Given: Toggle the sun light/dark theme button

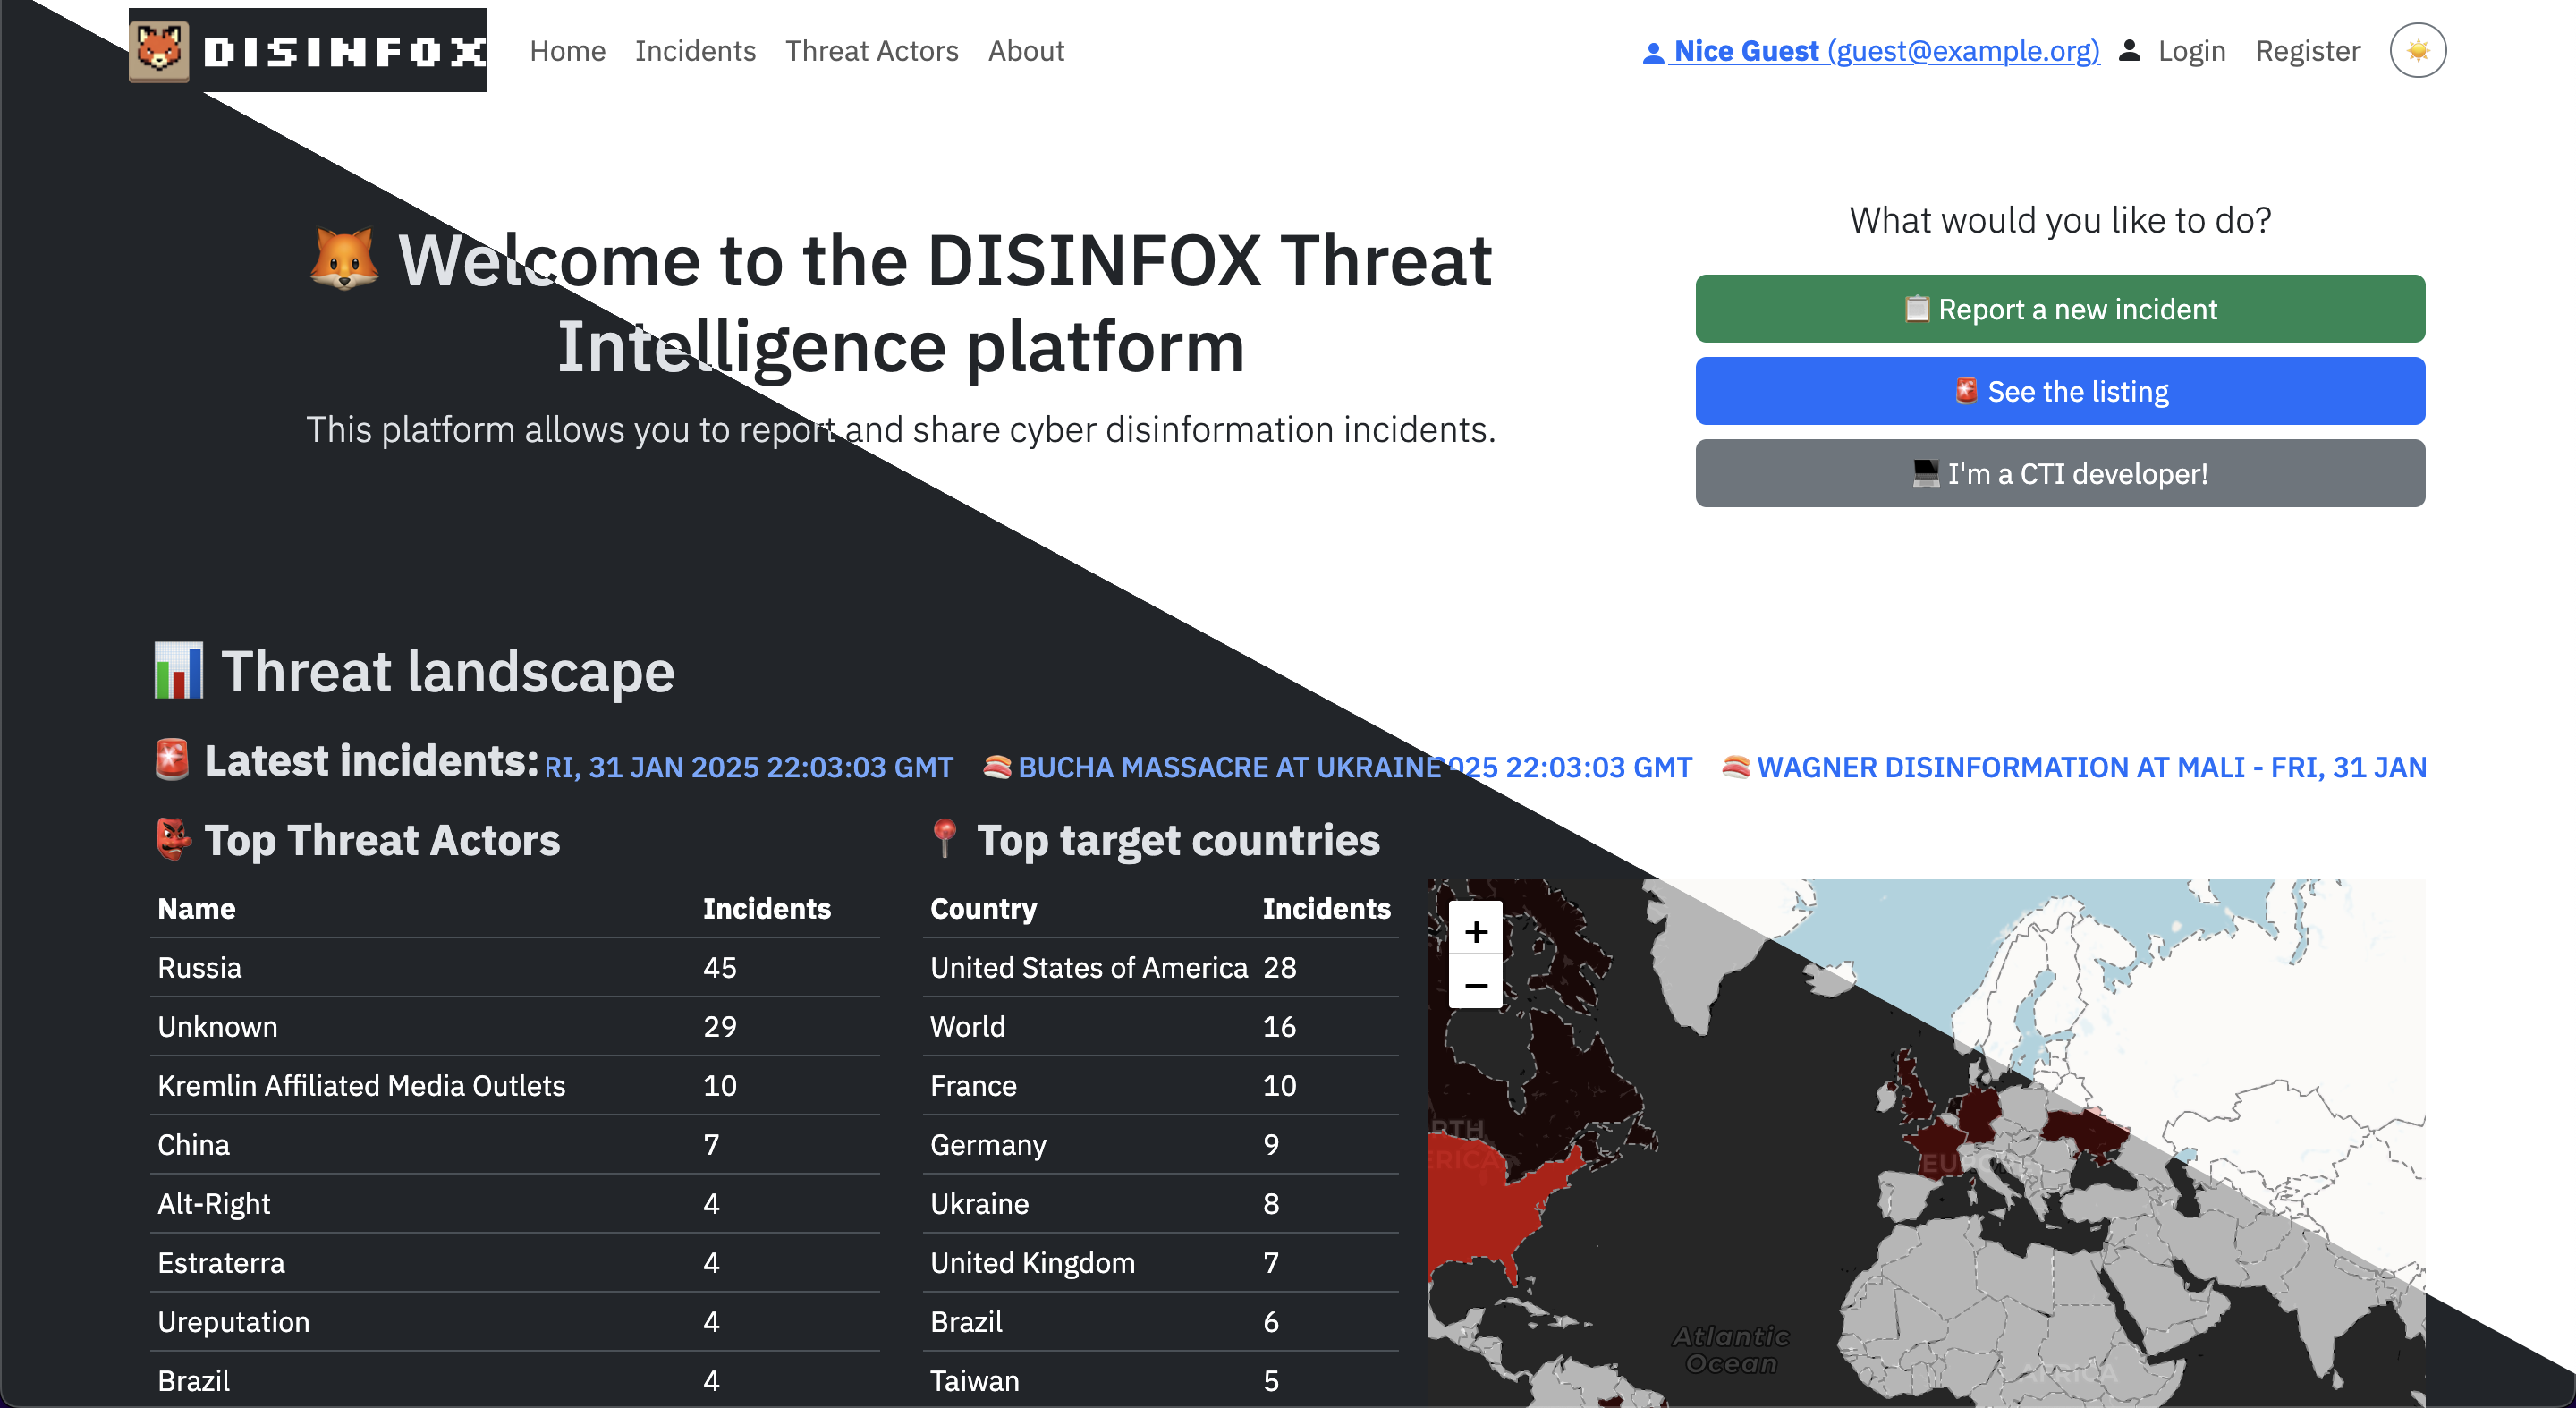Looking at the screenshot, I should pos(2417,50).
